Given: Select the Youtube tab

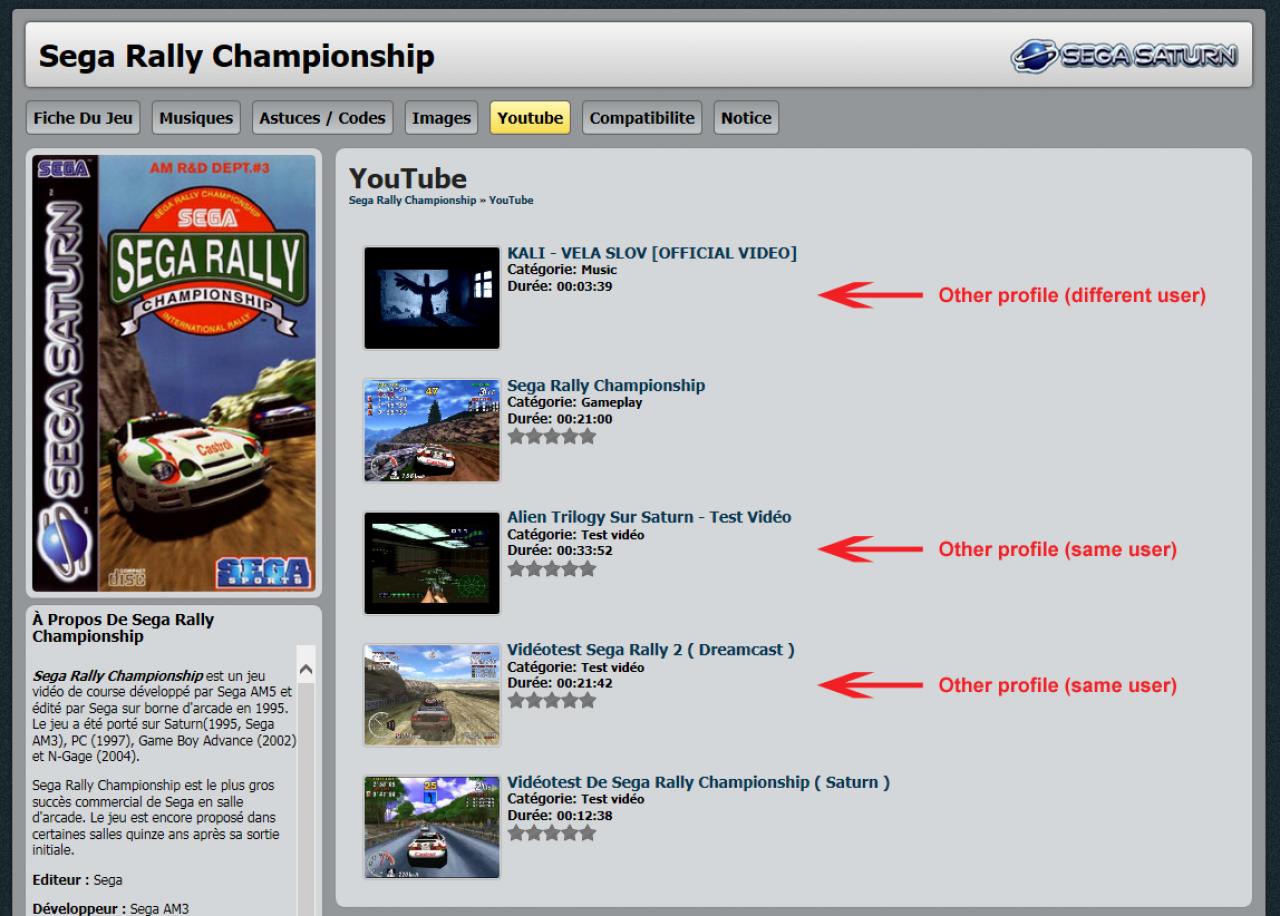Looking at the screenshot, I should point(530,118).
